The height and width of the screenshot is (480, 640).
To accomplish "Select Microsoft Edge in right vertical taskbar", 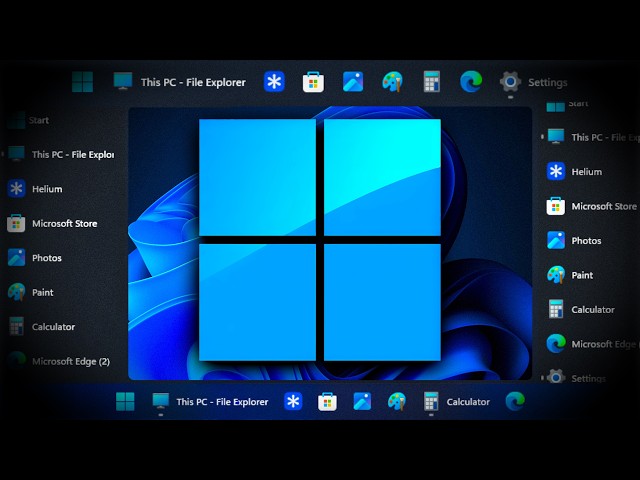I will pos(593,344).
